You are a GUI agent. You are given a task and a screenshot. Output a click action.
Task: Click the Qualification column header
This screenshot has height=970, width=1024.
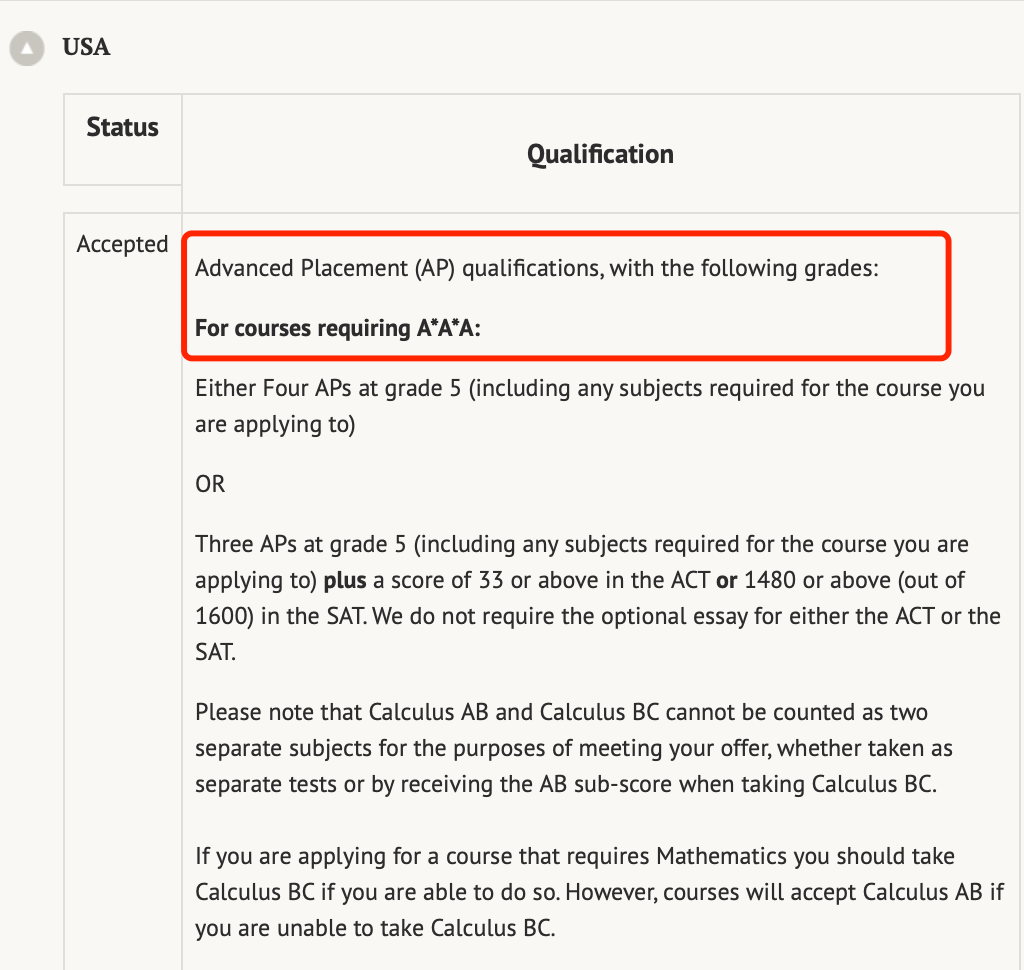coord(600,154)
